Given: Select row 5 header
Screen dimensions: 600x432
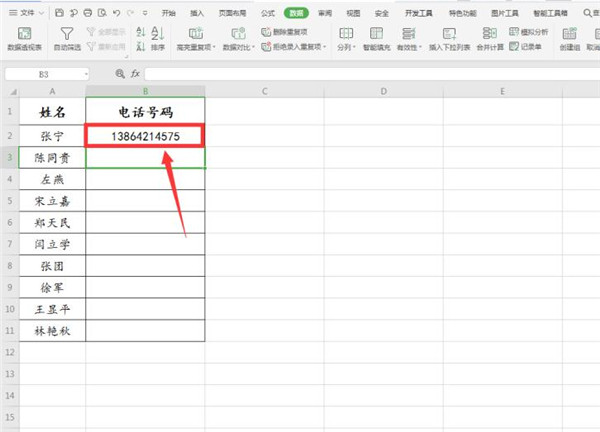Looking at the screenshot, I should point(10,201).
